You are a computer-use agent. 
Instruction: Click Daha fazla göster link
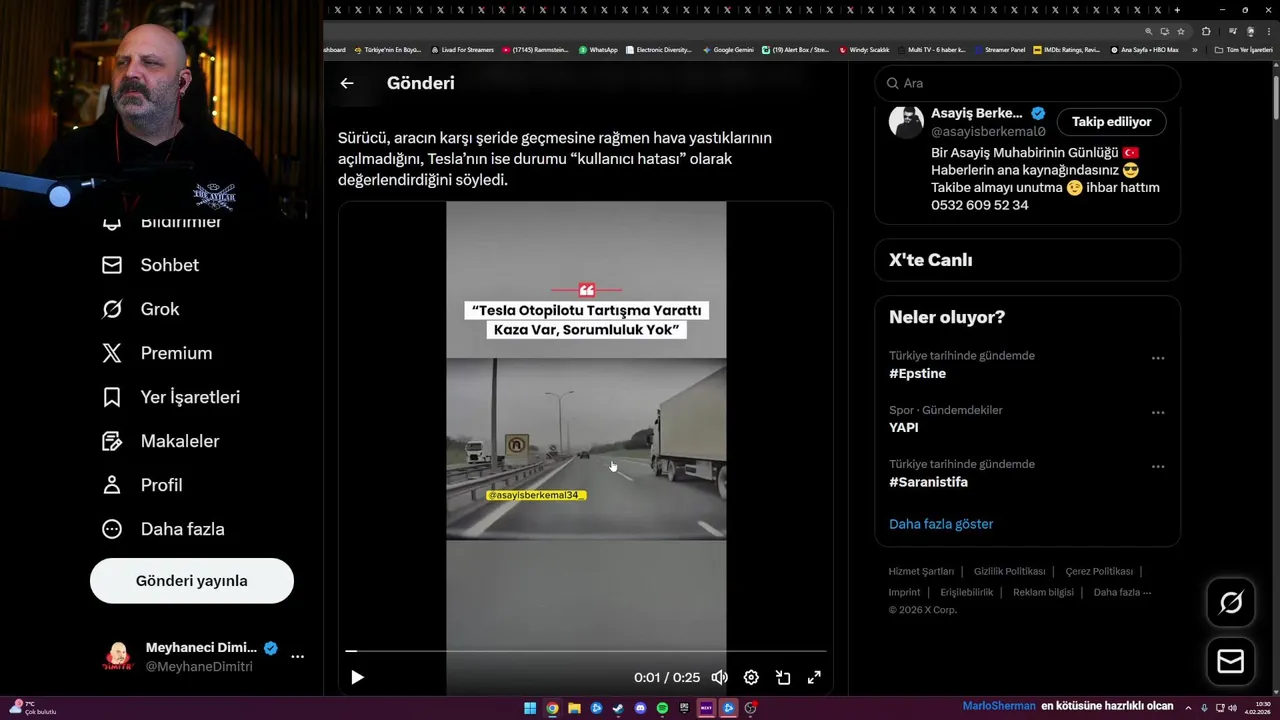[x=941, y=524]
